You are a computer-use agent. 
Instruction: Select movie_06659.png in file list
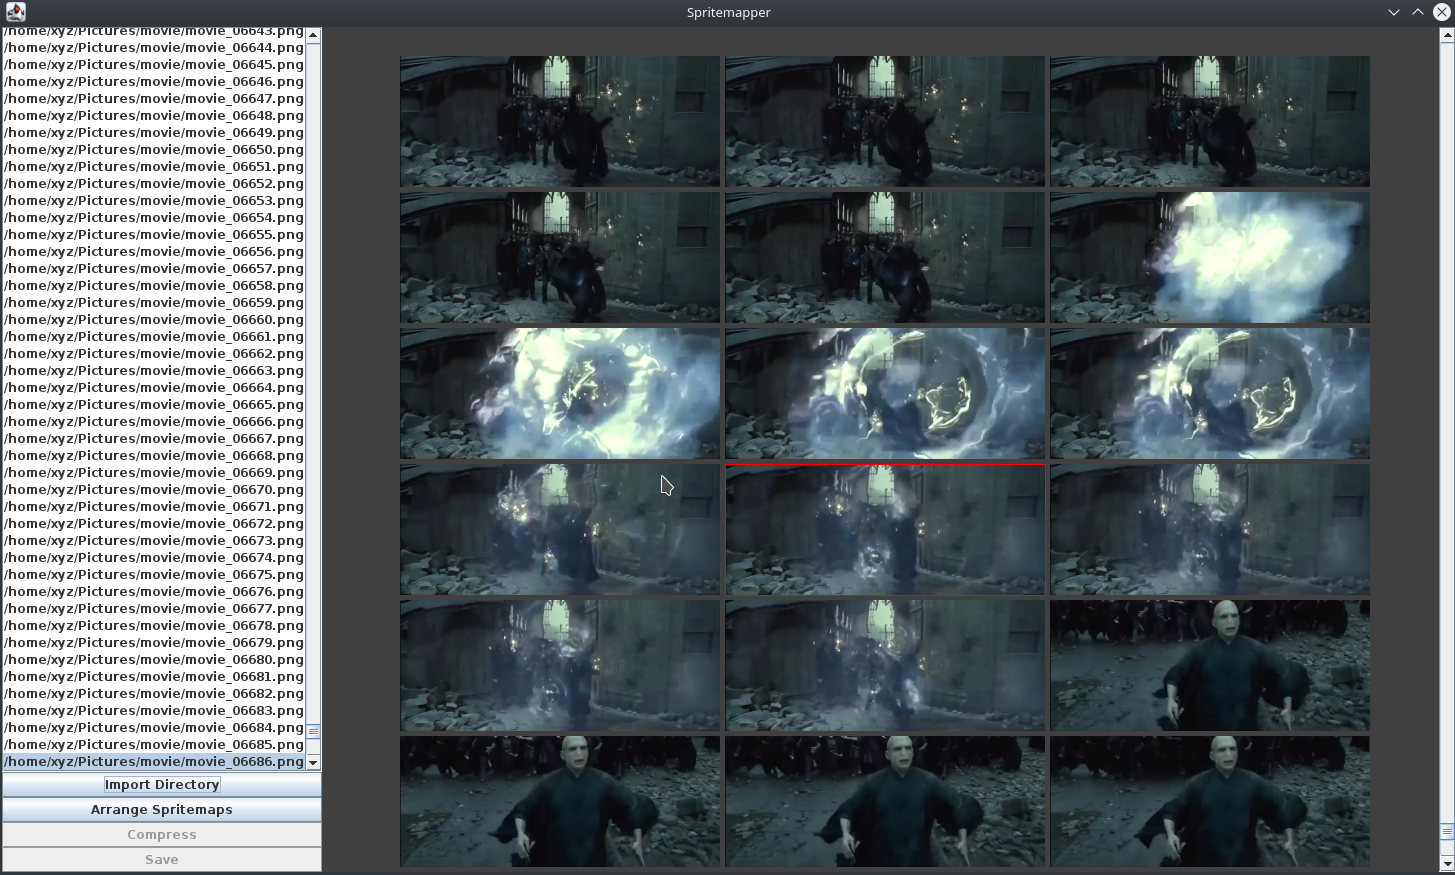[x=154, y=302]
